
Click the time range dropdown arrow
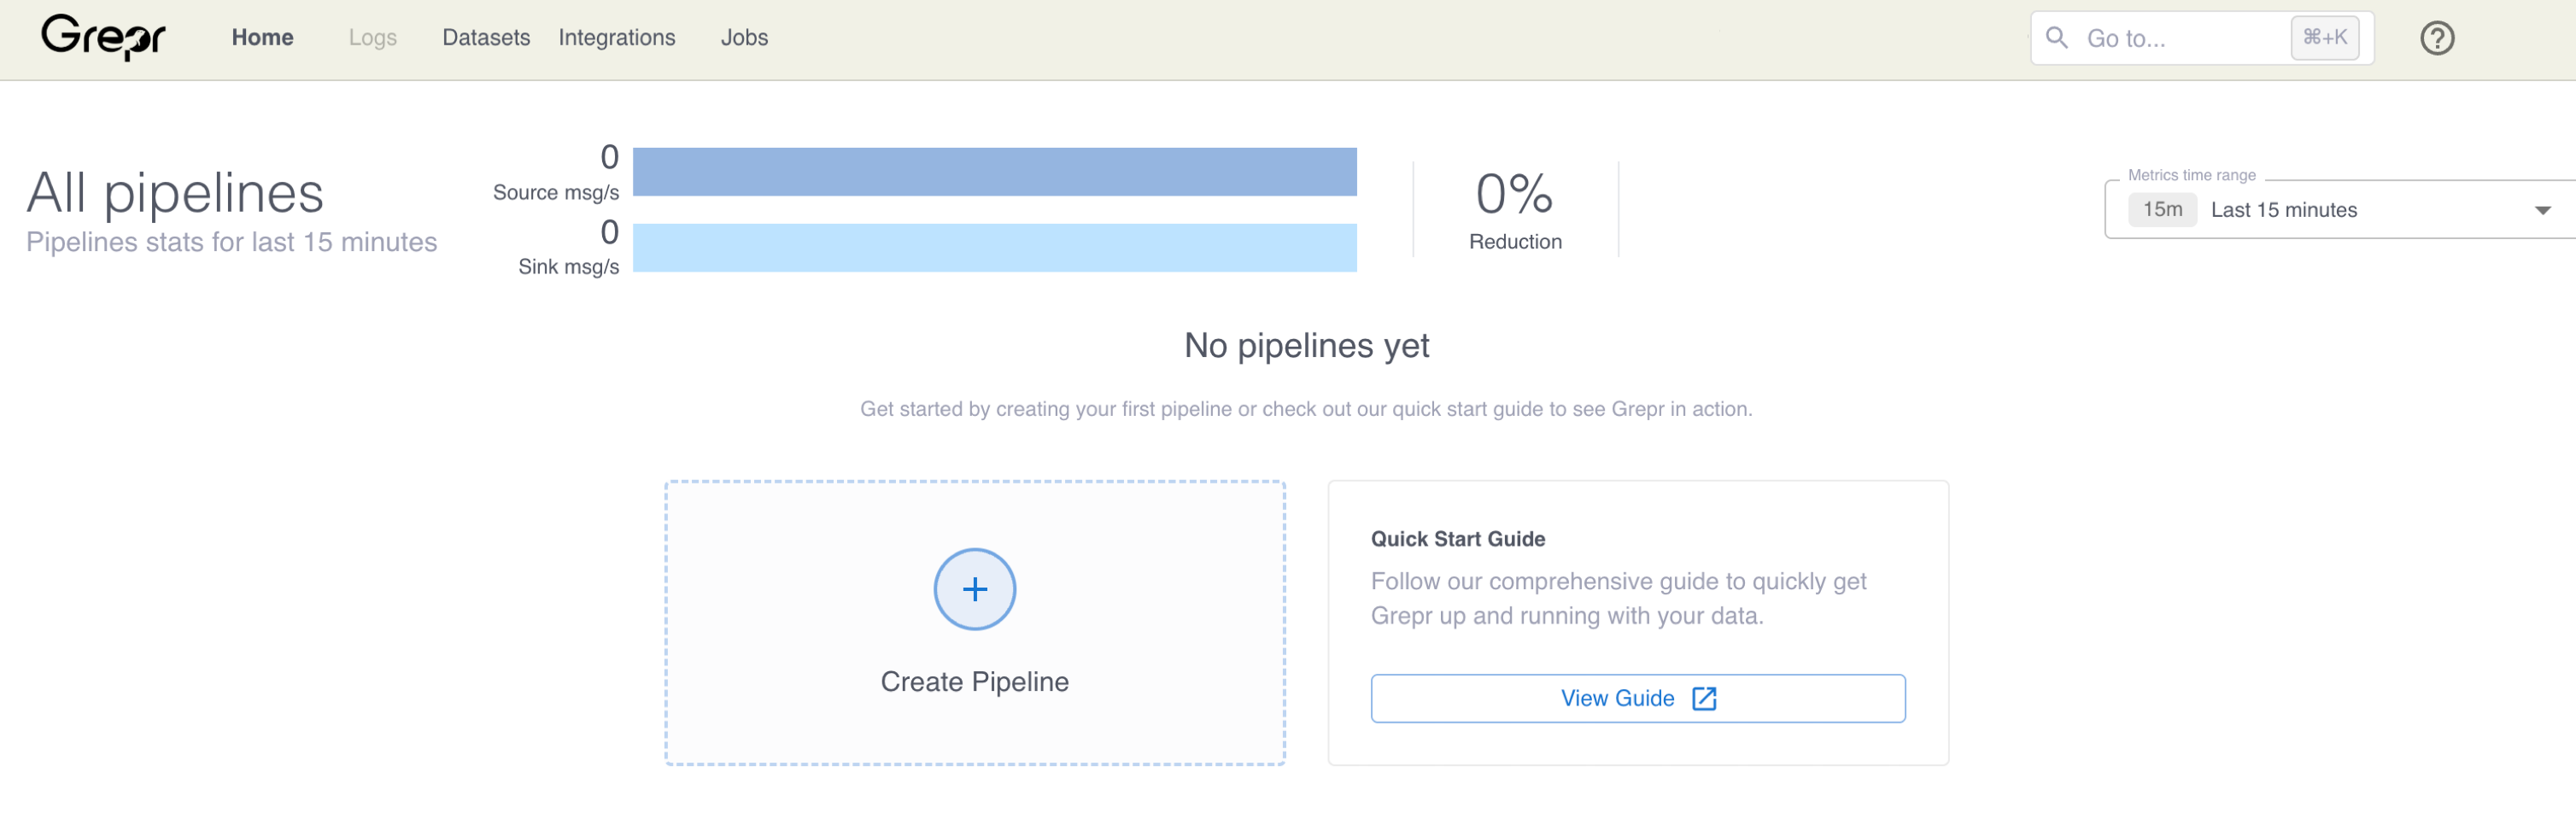(x=2542, y=210)
